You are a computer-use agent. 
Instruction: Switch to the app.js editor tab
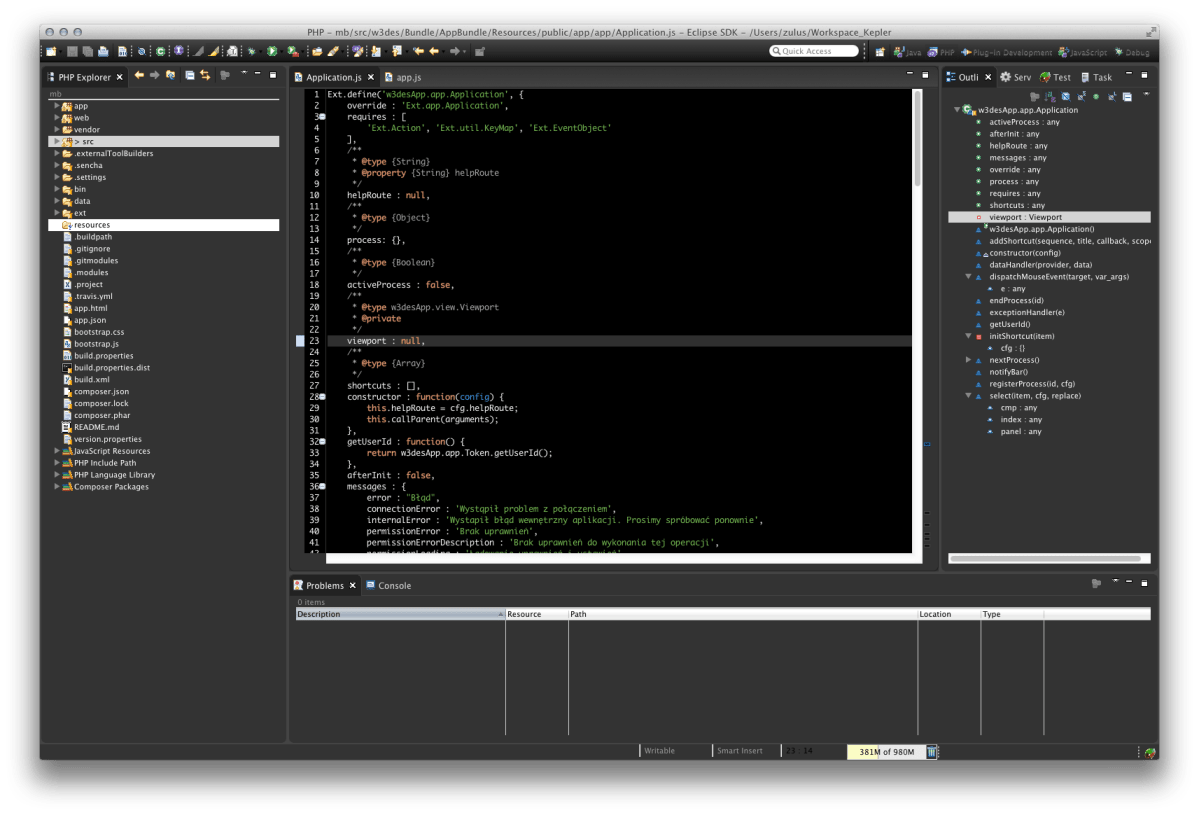pos(403,77)
